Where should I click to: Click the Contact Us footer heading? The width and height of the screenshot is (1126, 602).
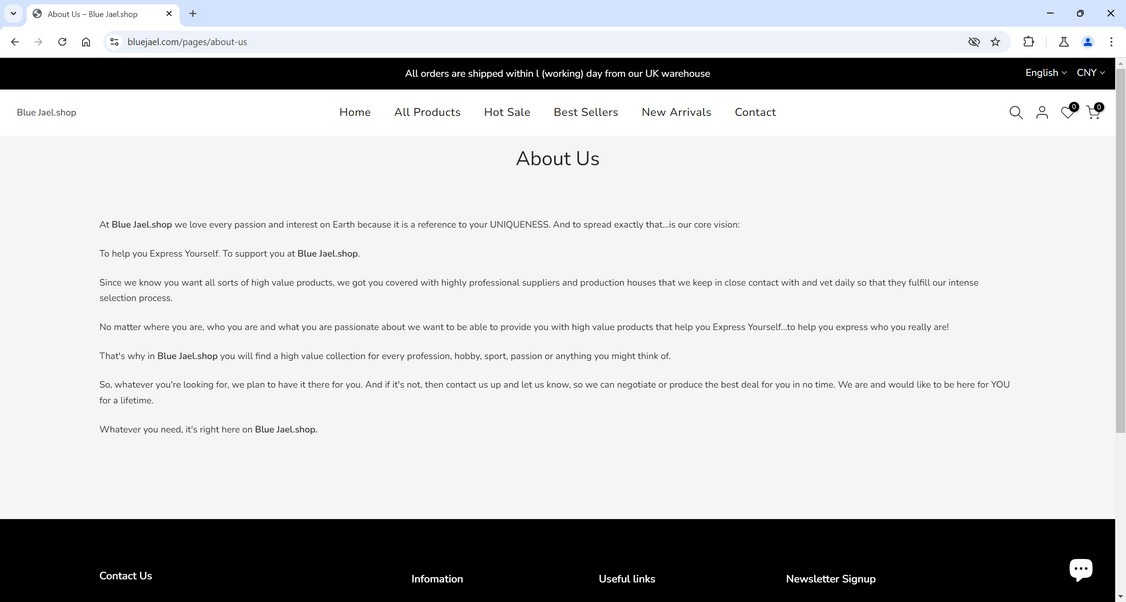point(126,575)
